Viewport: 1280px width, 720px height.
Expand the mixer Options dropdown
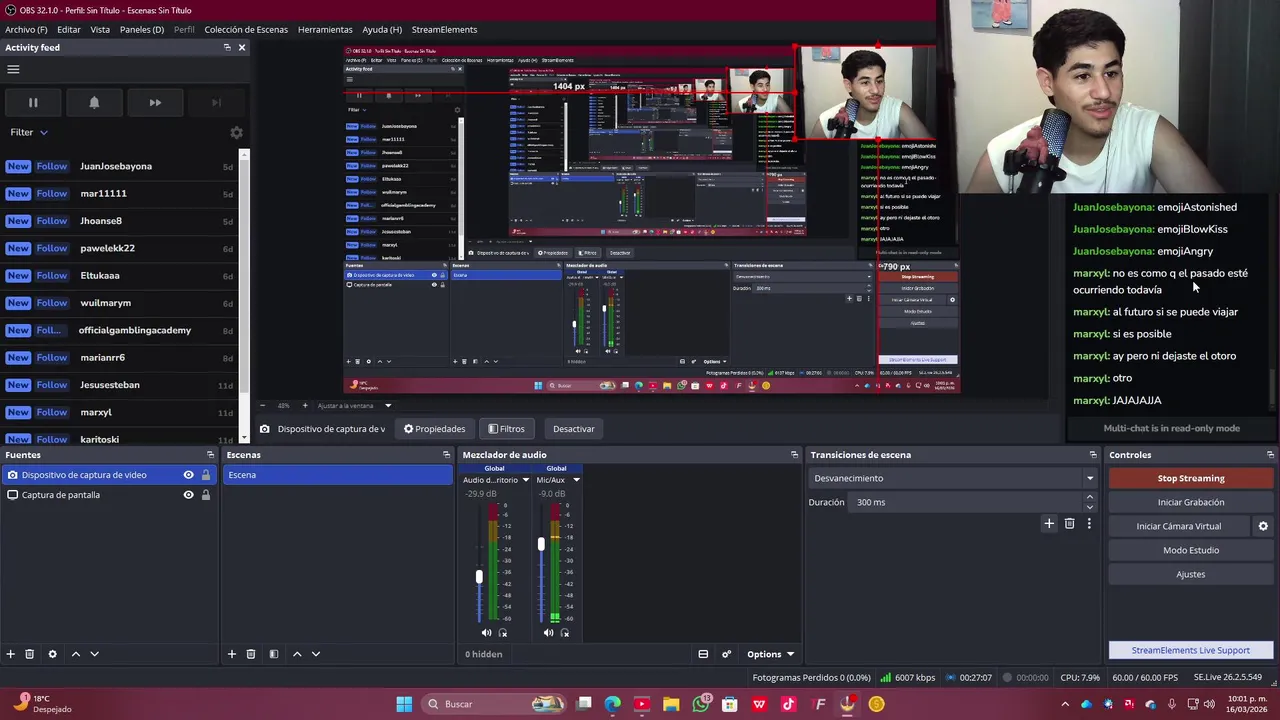771,654
